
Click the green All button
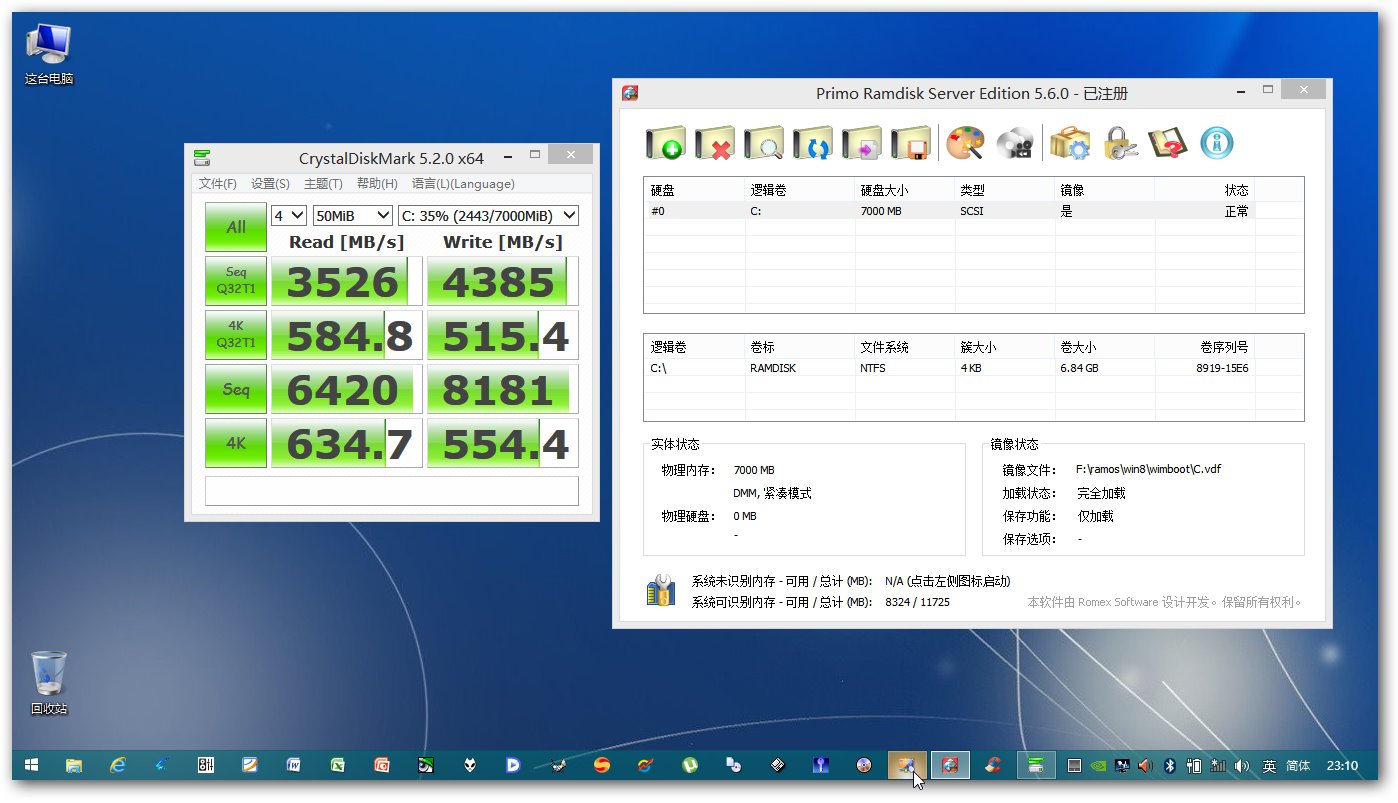236,227
